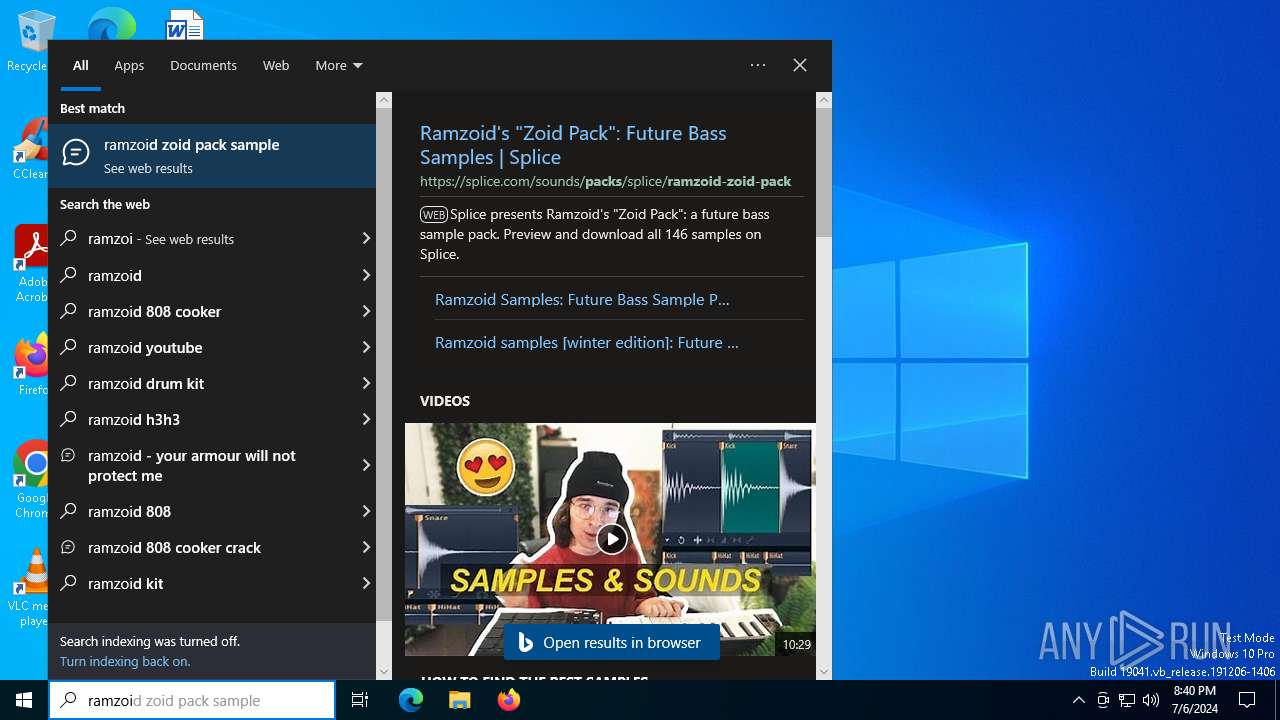Image resolution: width=1280 pixels, height=720 pixels.
Task: Click the preview pane scrollbar thumb
Action: point(824,172)
